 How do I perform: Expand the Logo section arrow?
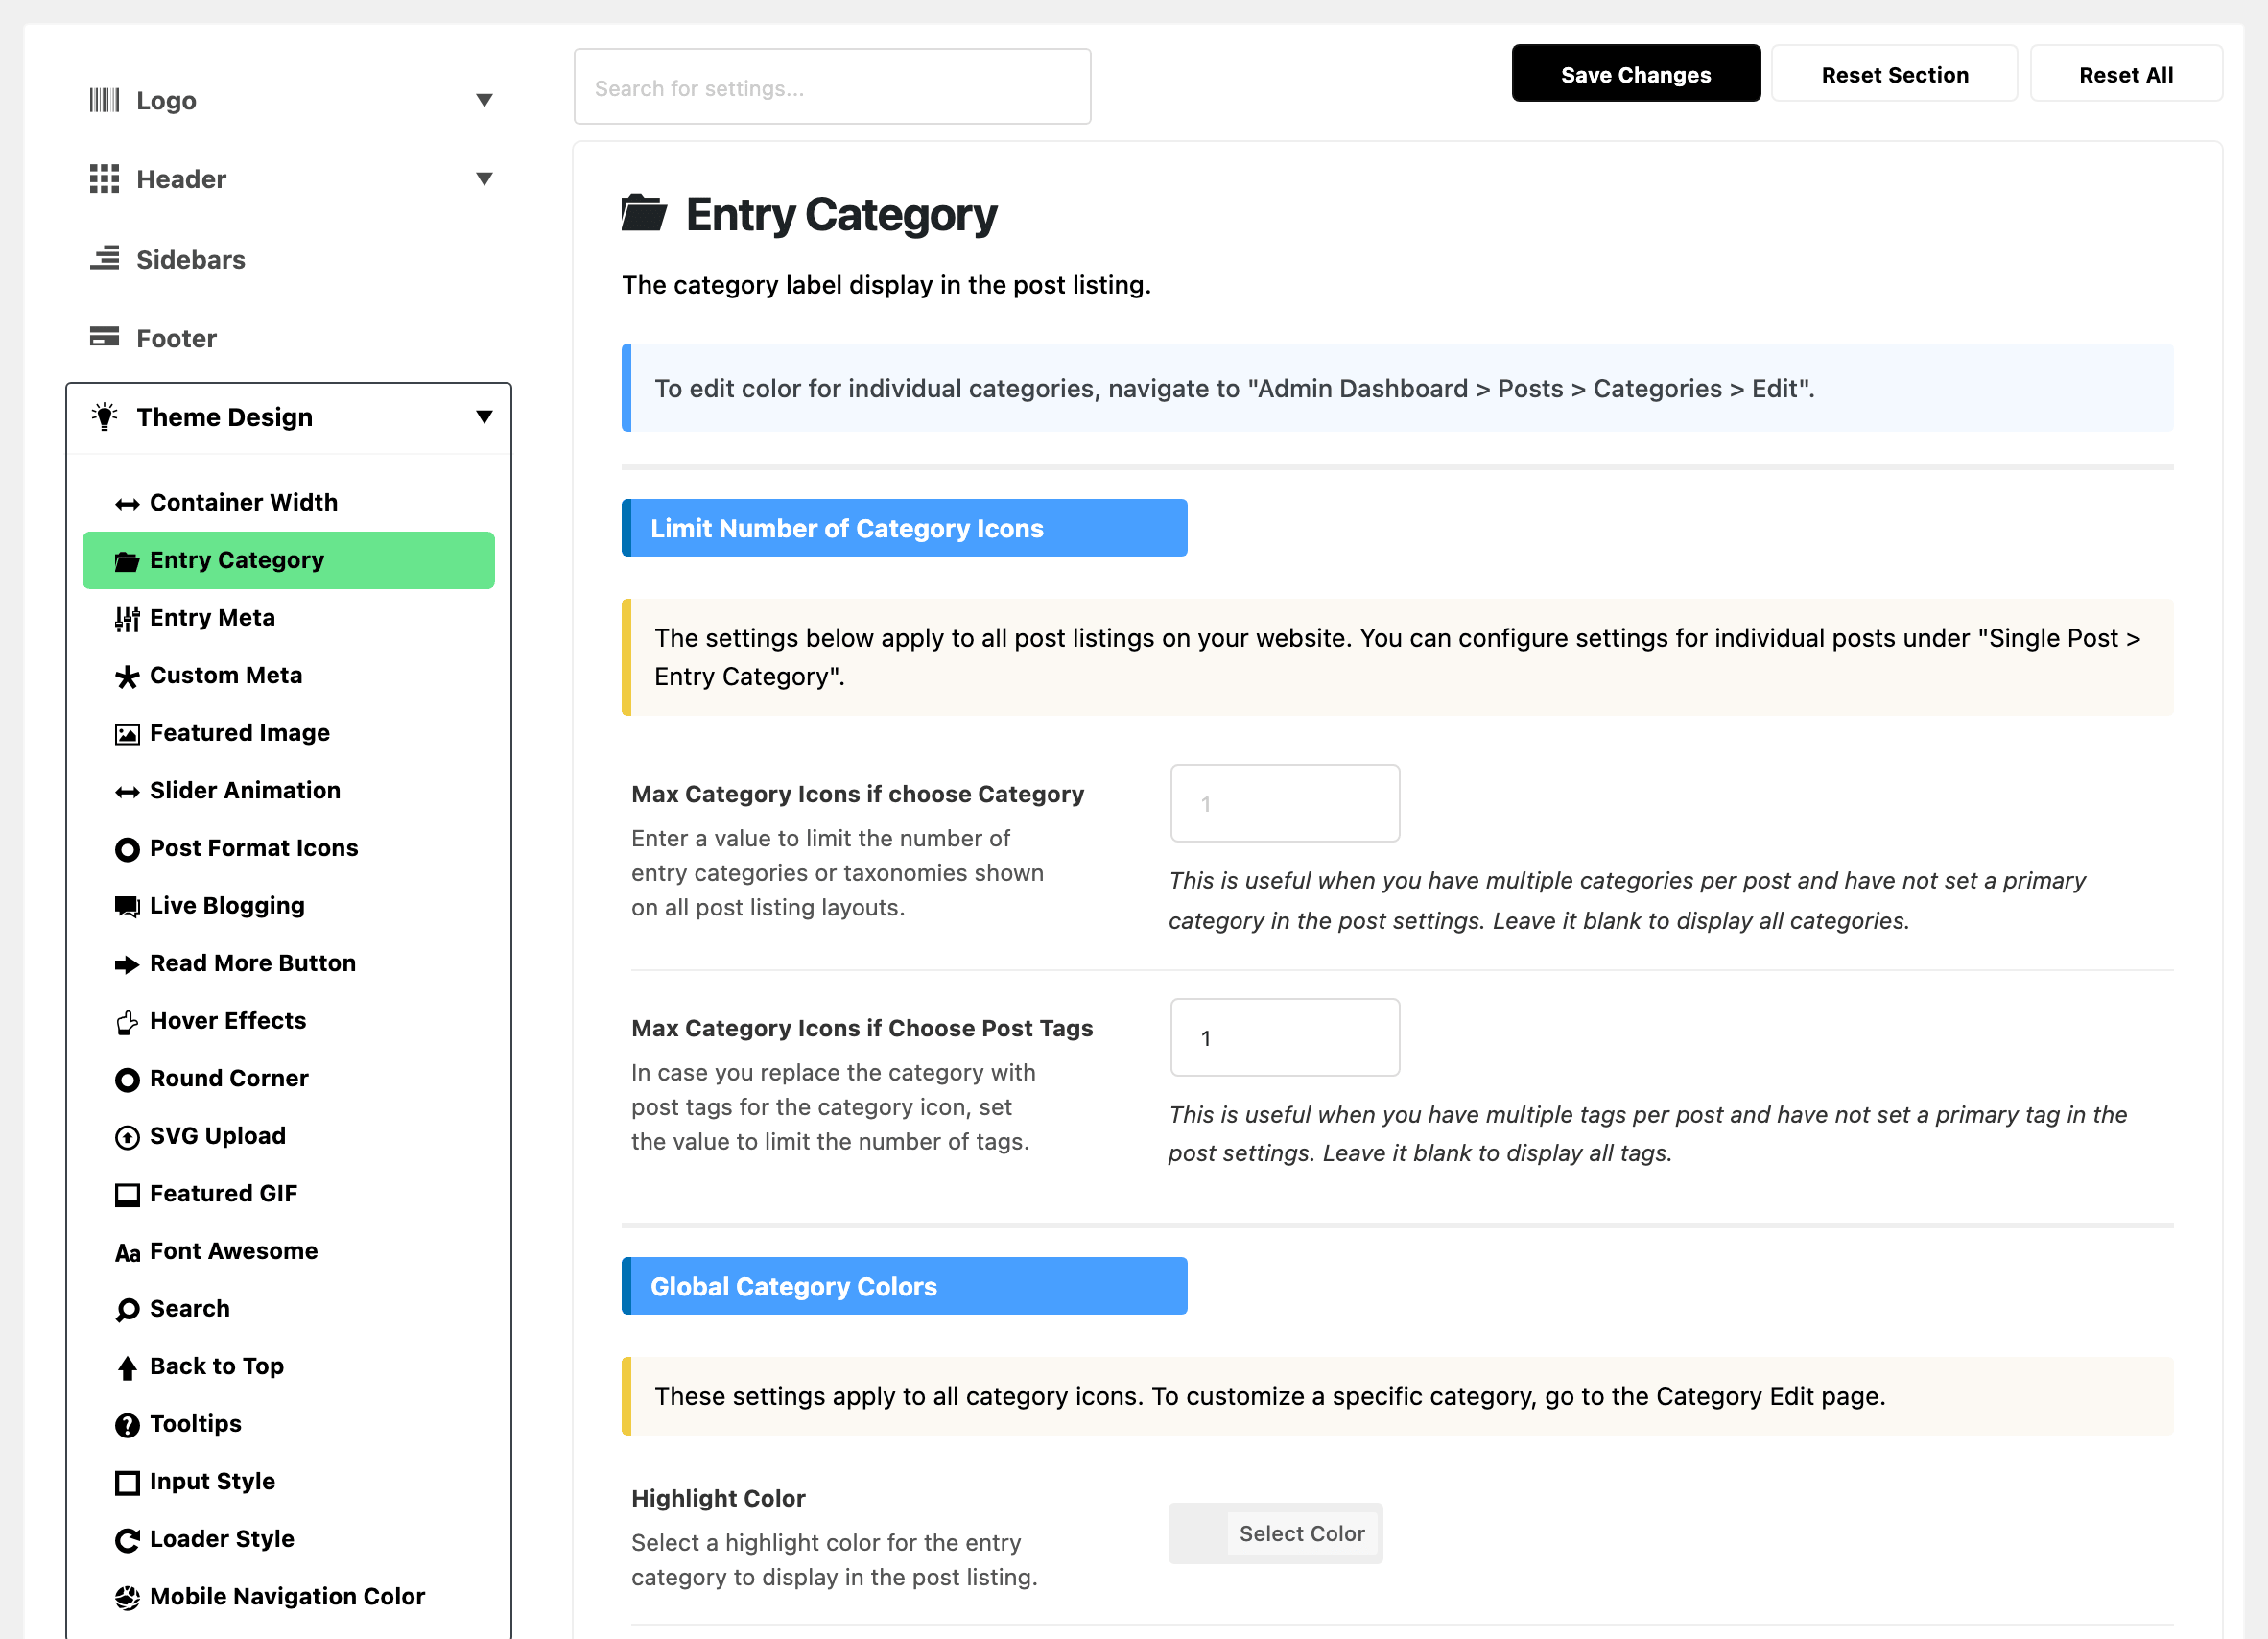pyautogui.click(x=484, y=100)
